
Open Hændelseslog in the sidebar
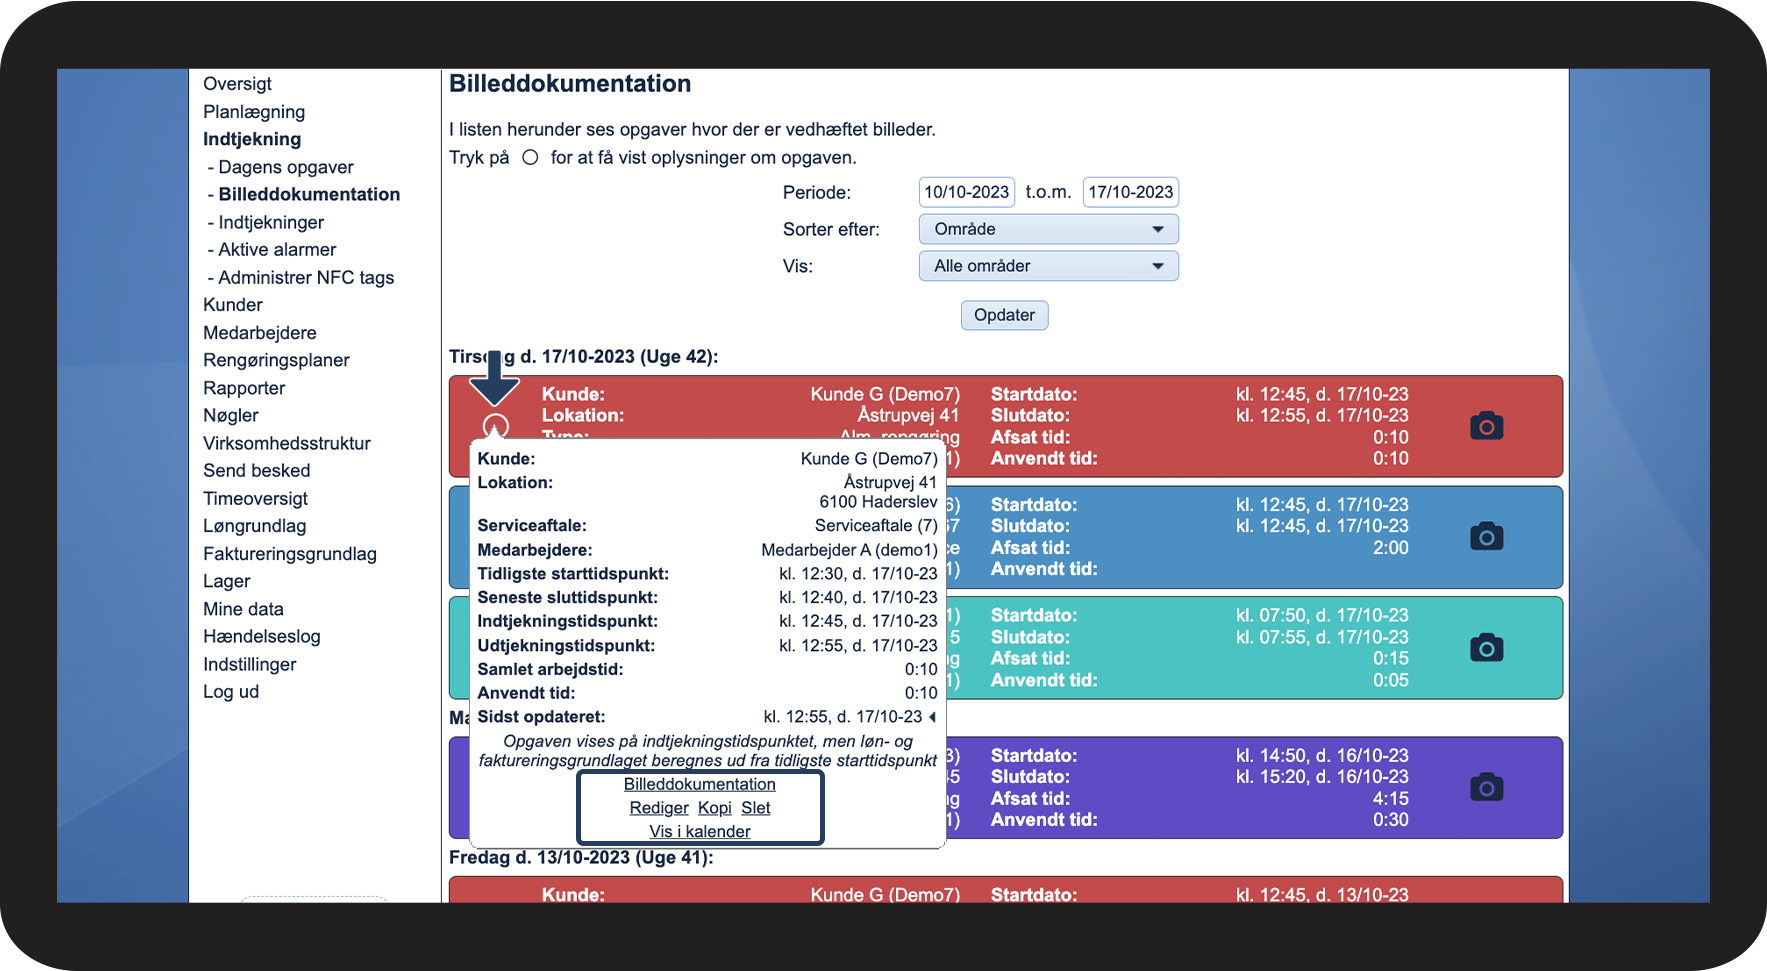tap(262, 636)
